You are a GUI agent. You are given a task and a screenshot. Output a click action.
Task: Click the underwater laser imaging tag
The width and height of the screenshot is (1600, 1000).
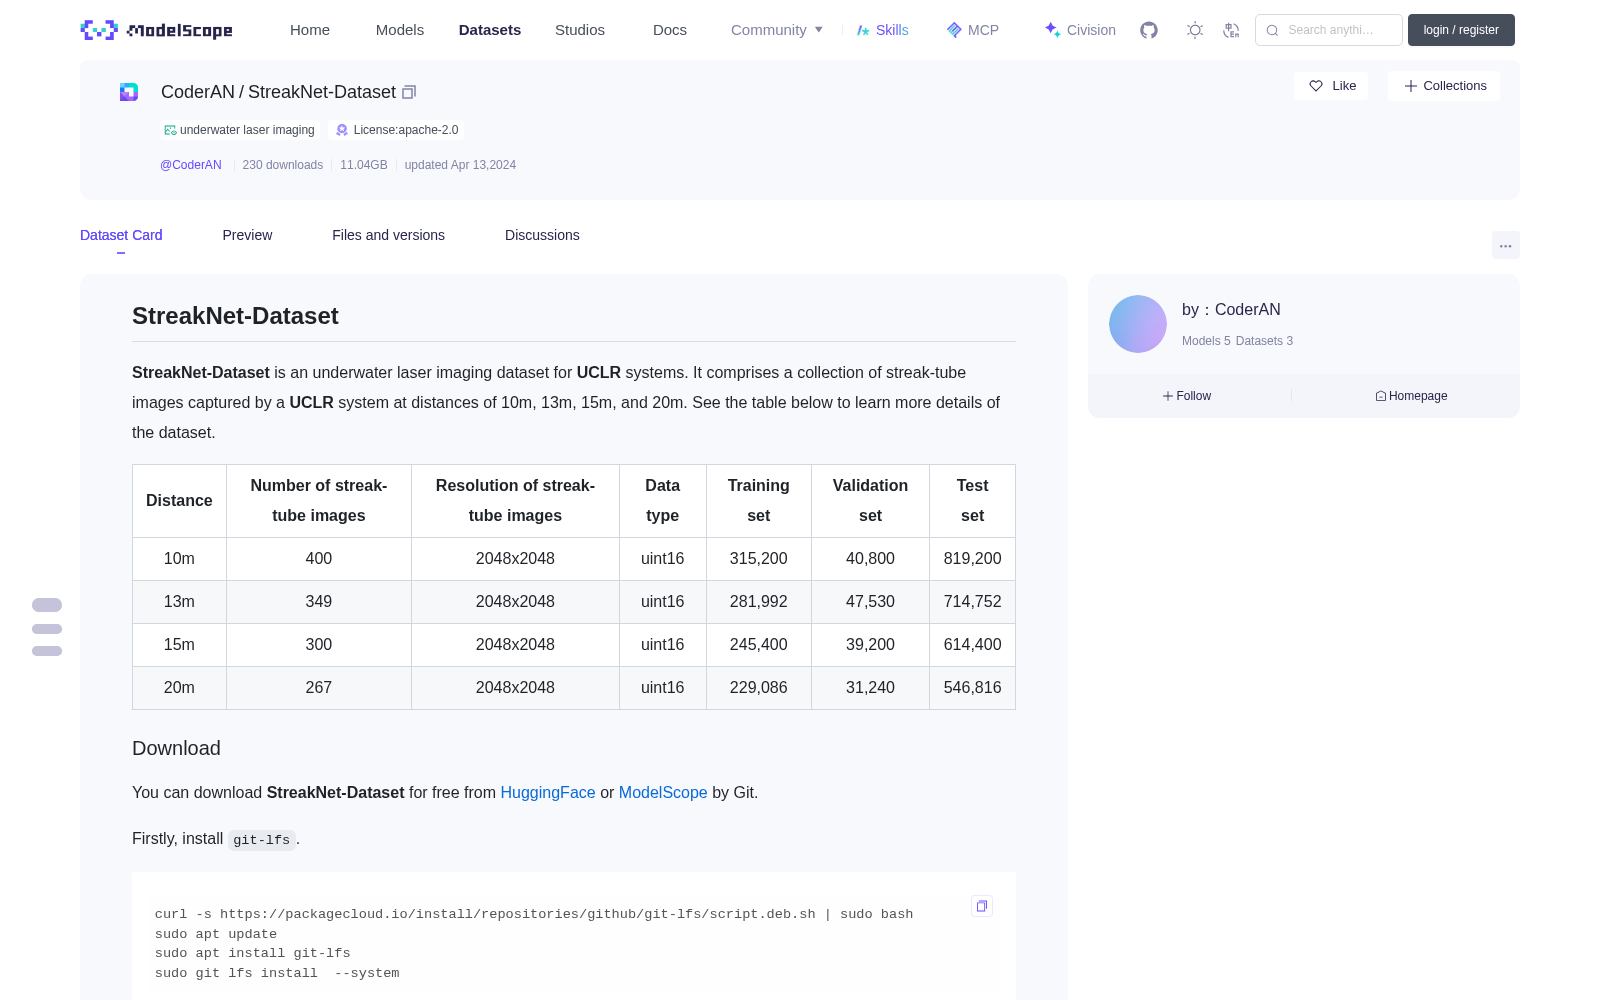[x=240, y=130]
